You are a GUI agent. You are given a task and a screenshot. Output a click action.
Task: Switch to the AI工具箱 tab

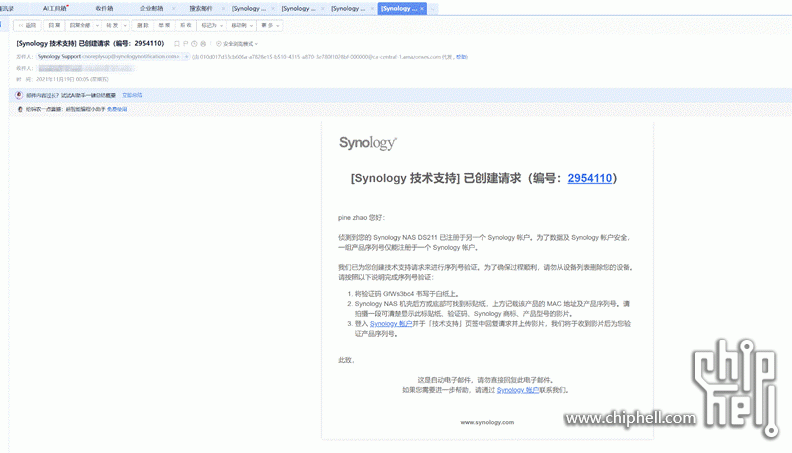pyautogui.click(x=55, y=9)
